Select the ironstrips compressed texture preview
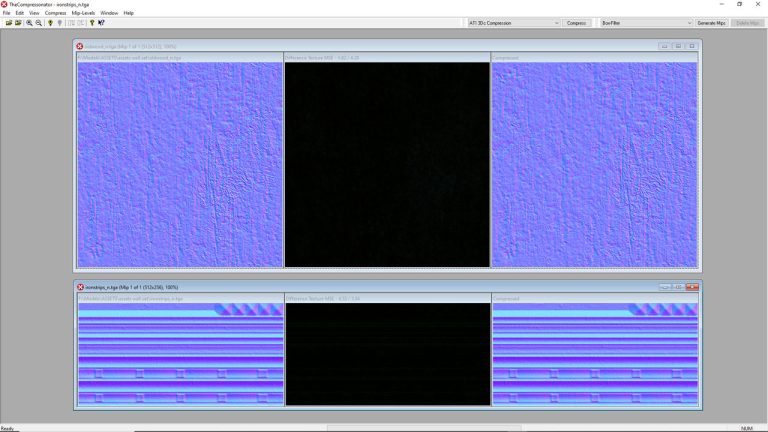Viewport: 768px width, 432px height. pyautogui.click(x=595, y=354)
